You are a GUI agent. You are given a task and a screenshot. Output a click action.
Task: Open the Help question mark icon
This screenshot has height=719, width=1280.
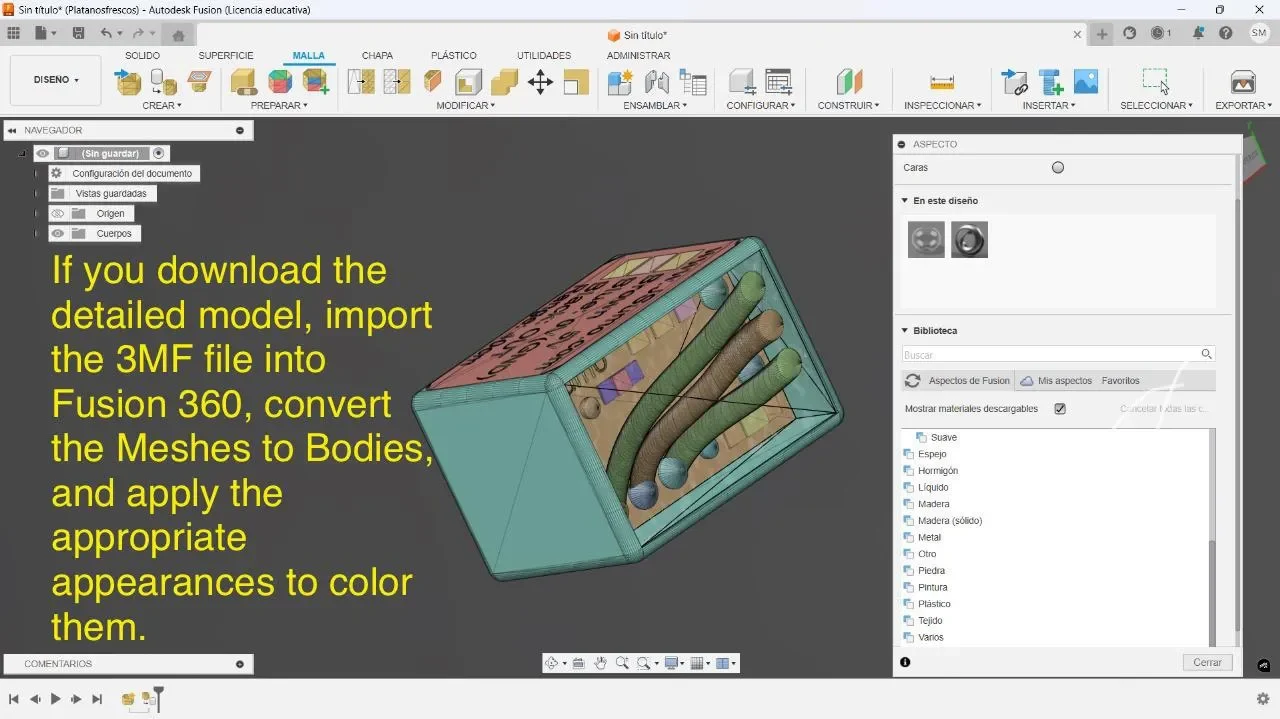coord(1226,33)
